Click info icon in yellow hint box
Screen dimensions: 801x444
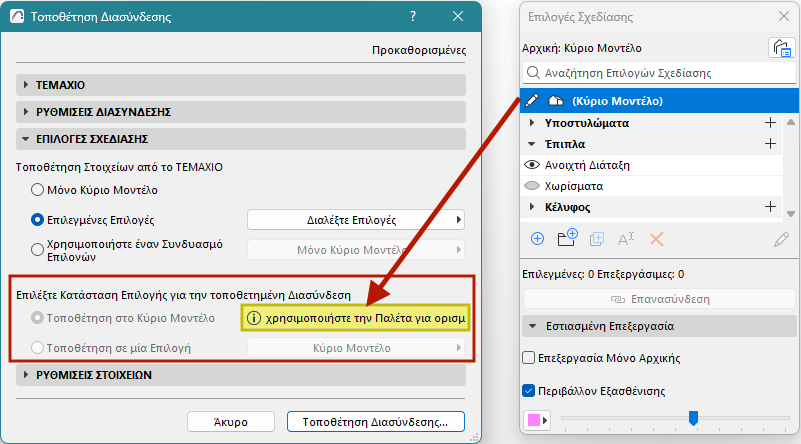point(253,318)
